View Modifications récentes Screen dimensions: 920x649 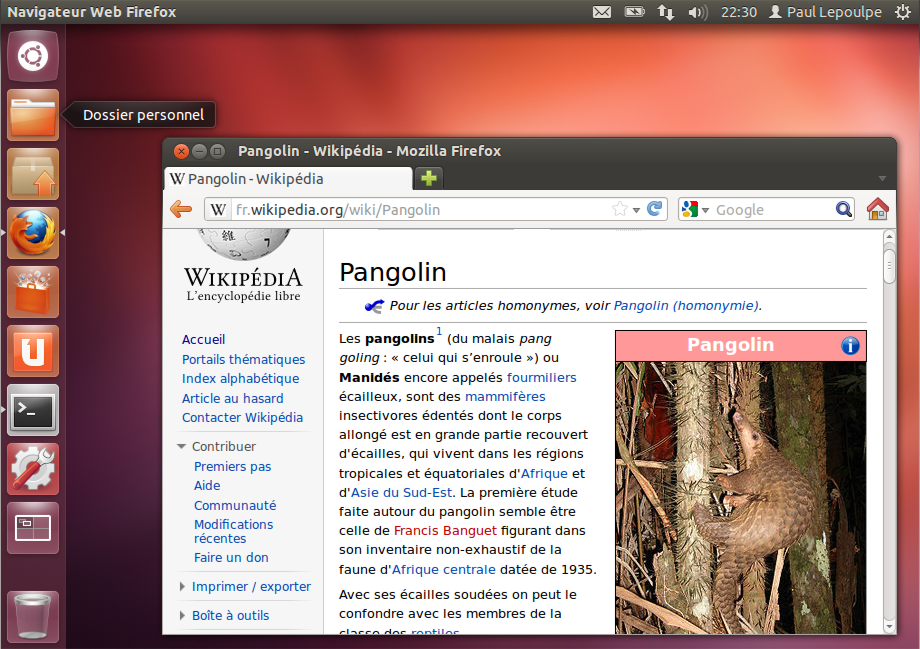coord(234,532)
